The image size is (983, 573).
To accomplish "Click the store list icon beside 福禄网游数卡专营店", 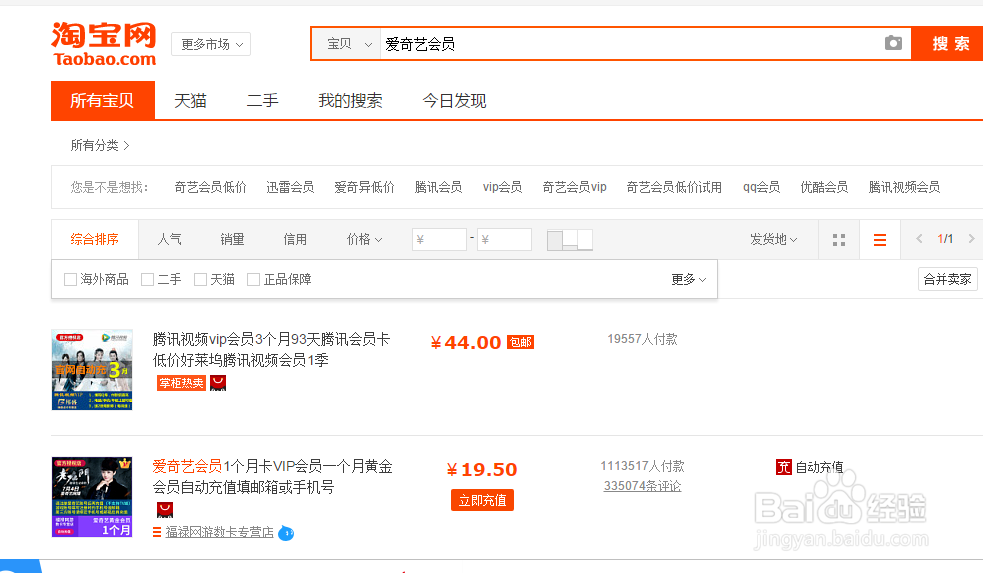I will pos(157,532).
